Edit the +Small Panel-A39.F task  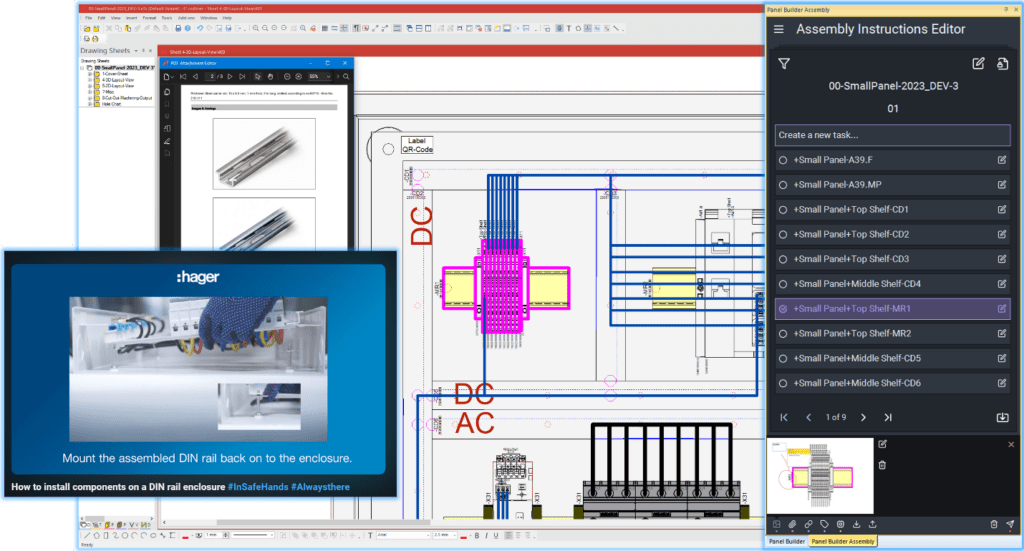1002,160
